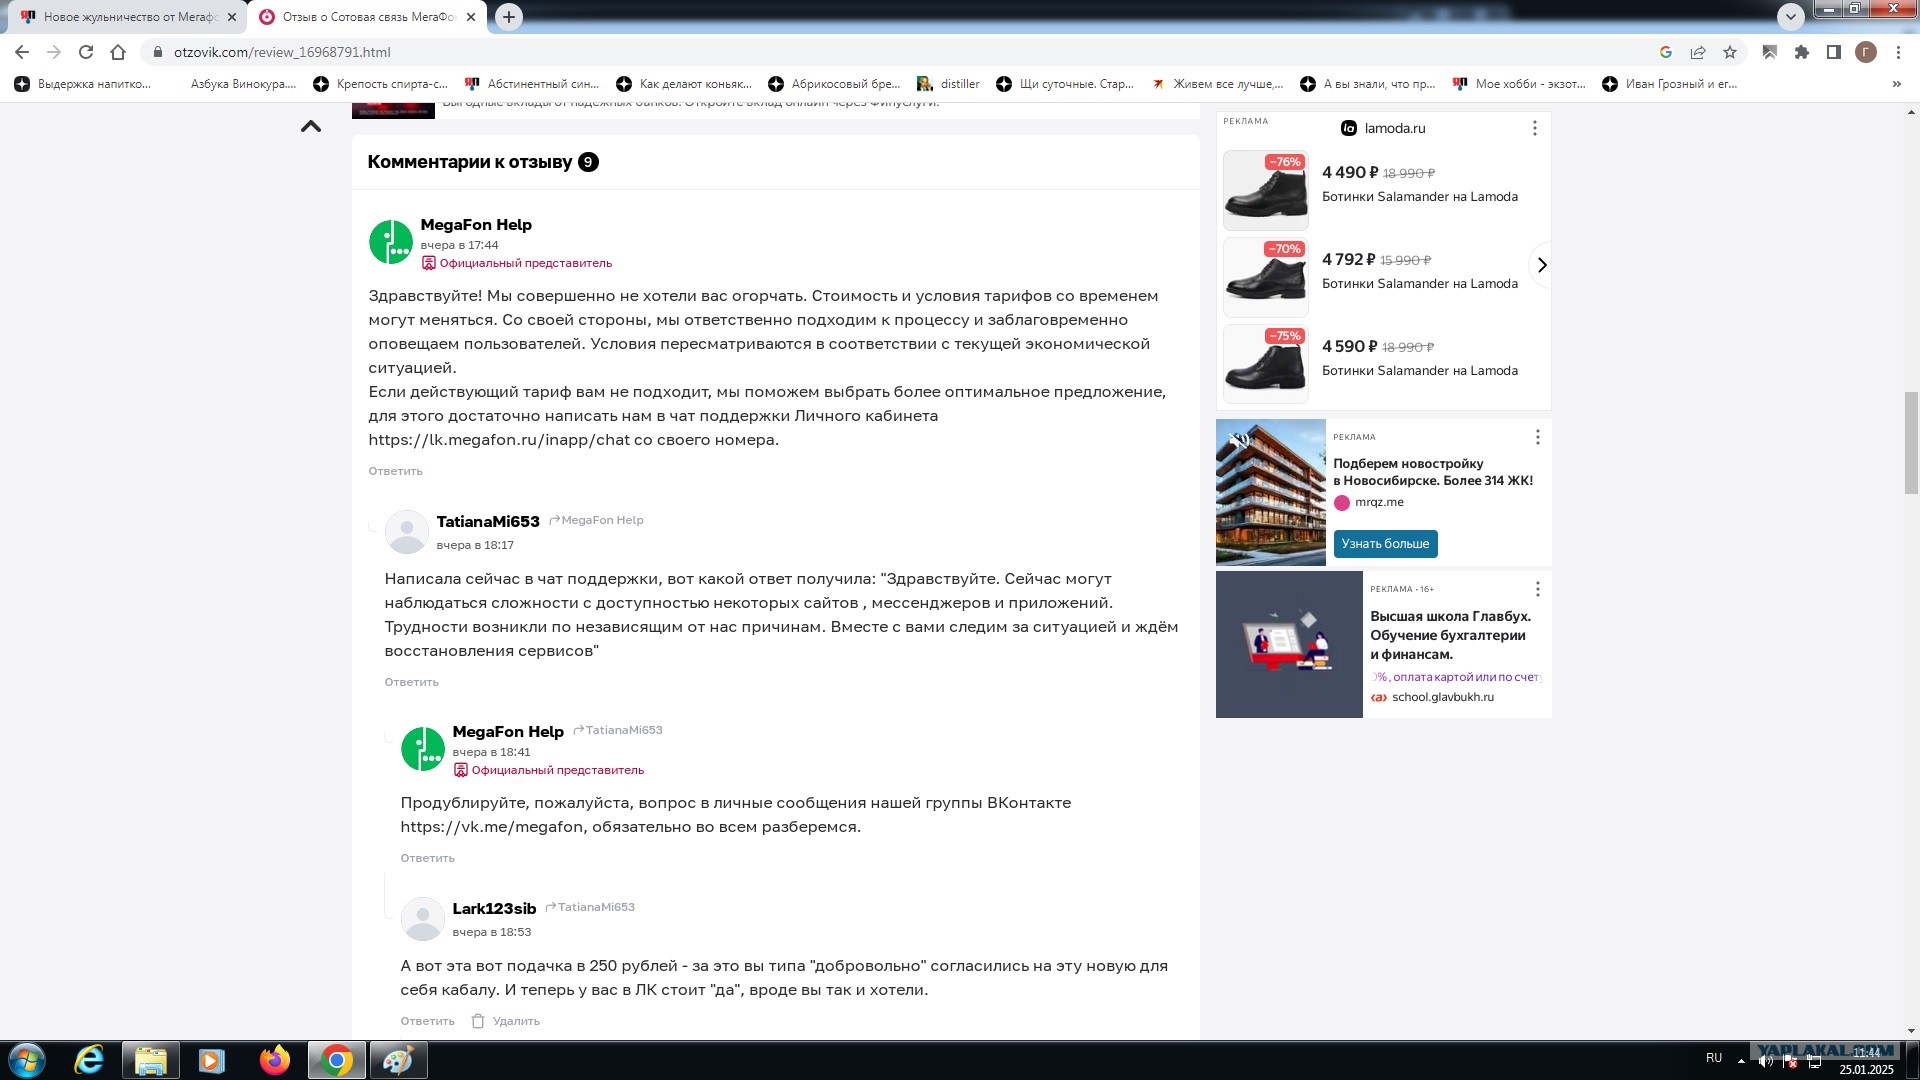Open the Chrome profile avatar
This screenshot has width=1920, height=1080.
click(x=1866, y=52)
